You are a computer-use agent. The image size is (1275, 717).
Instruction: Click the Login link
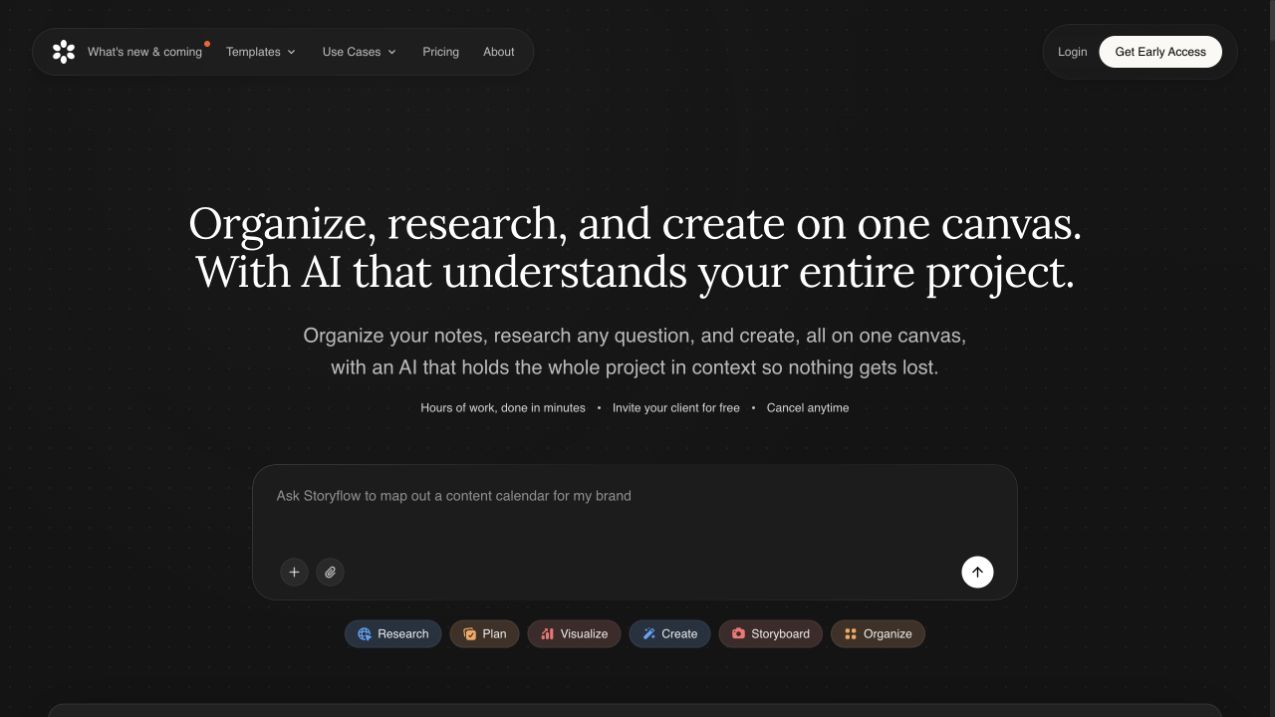1072,52
